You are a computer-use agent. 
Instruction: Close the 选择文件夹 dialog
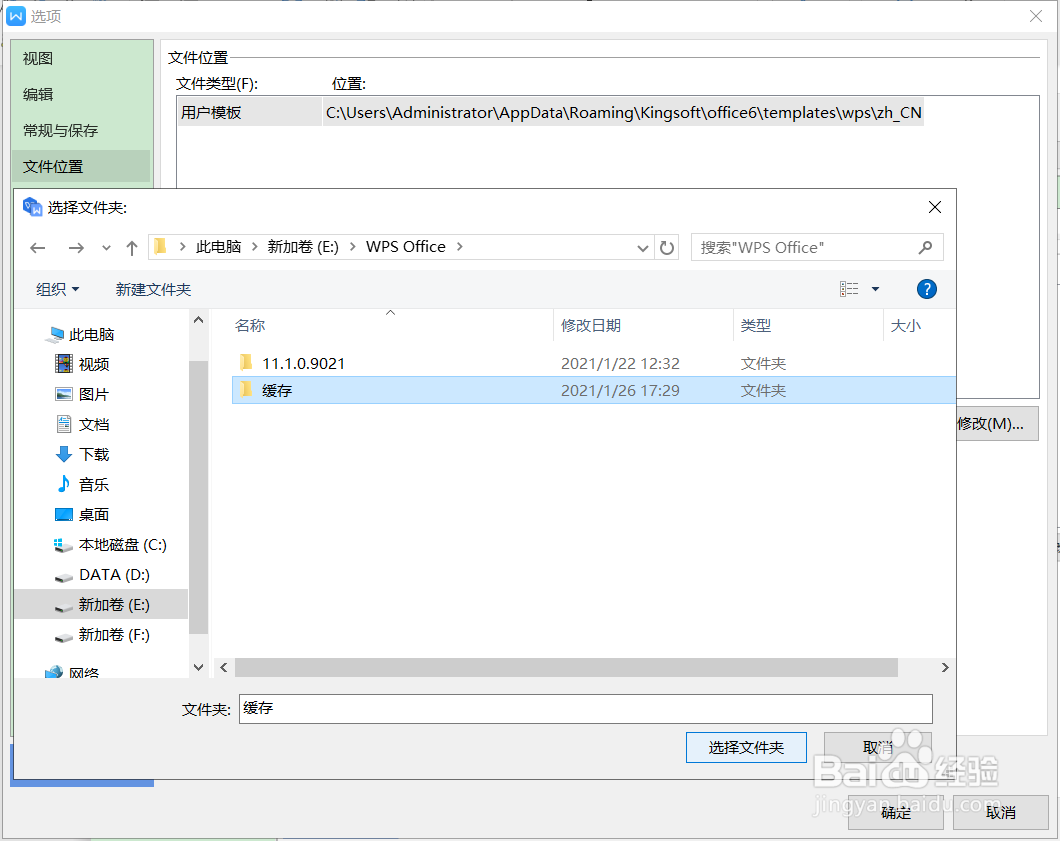click(x=935, y=208)
